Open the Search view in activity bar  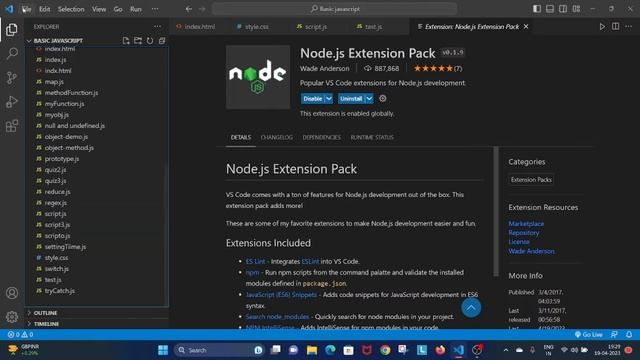12,53
